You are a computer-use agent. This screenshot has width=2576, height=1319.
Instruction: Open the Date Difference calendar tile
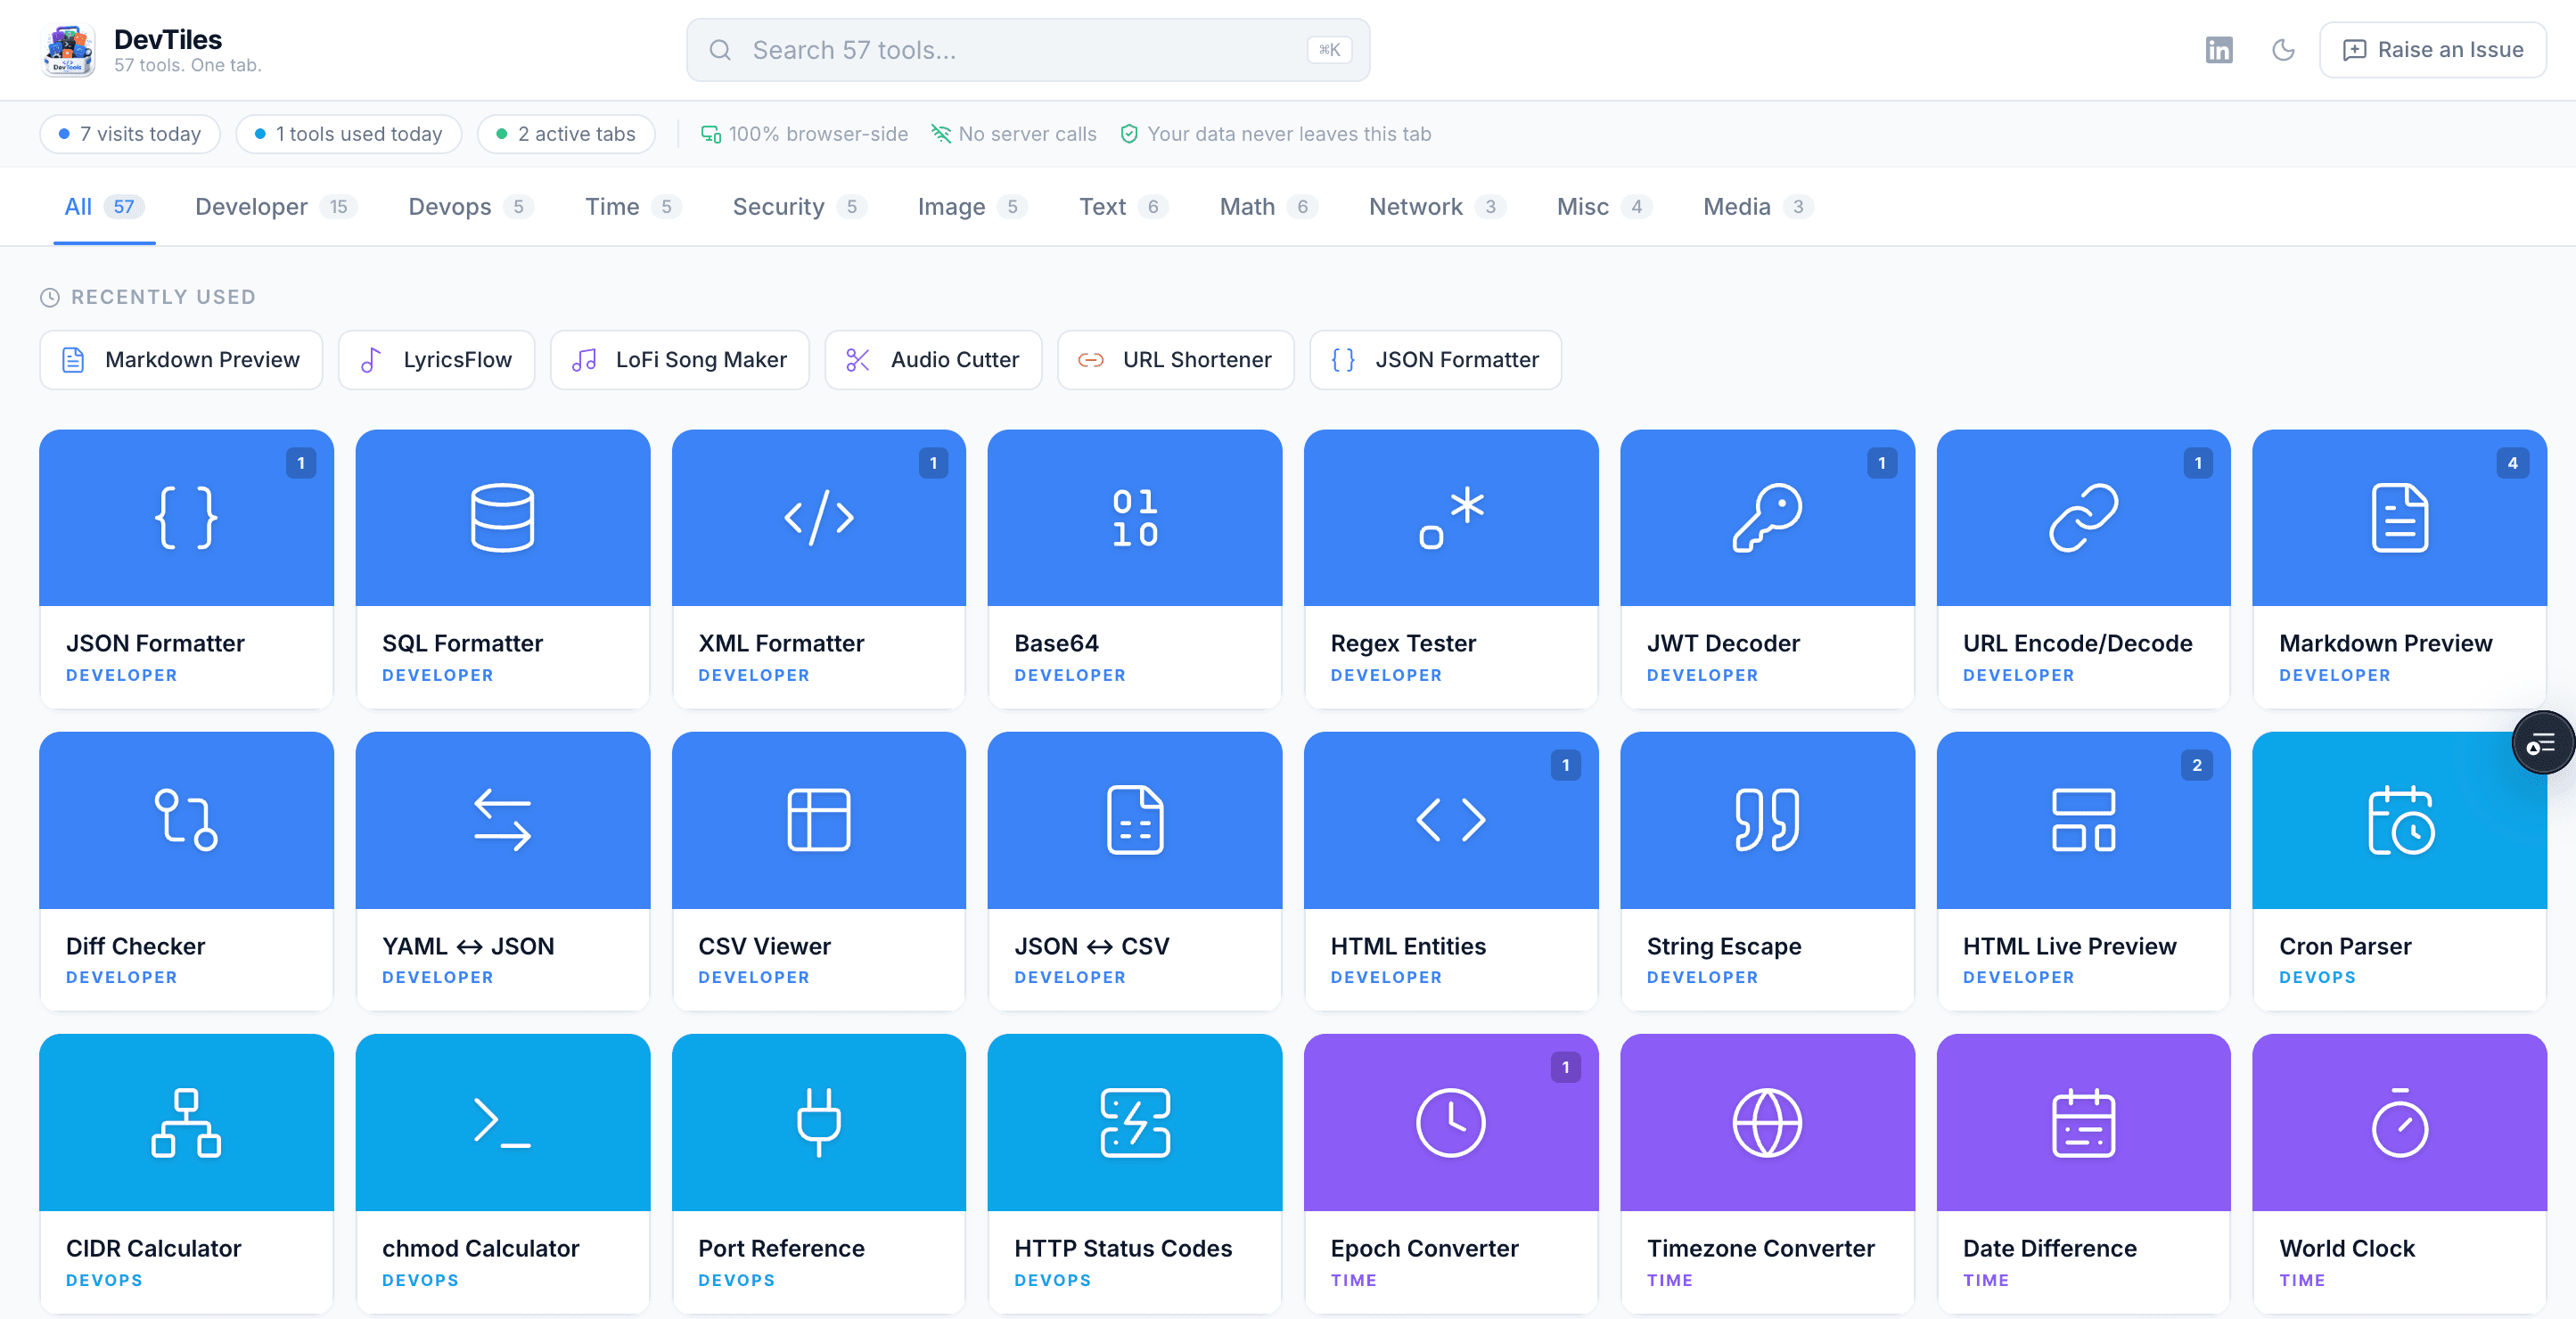pyautogui.click(x=2083, y=1173)
